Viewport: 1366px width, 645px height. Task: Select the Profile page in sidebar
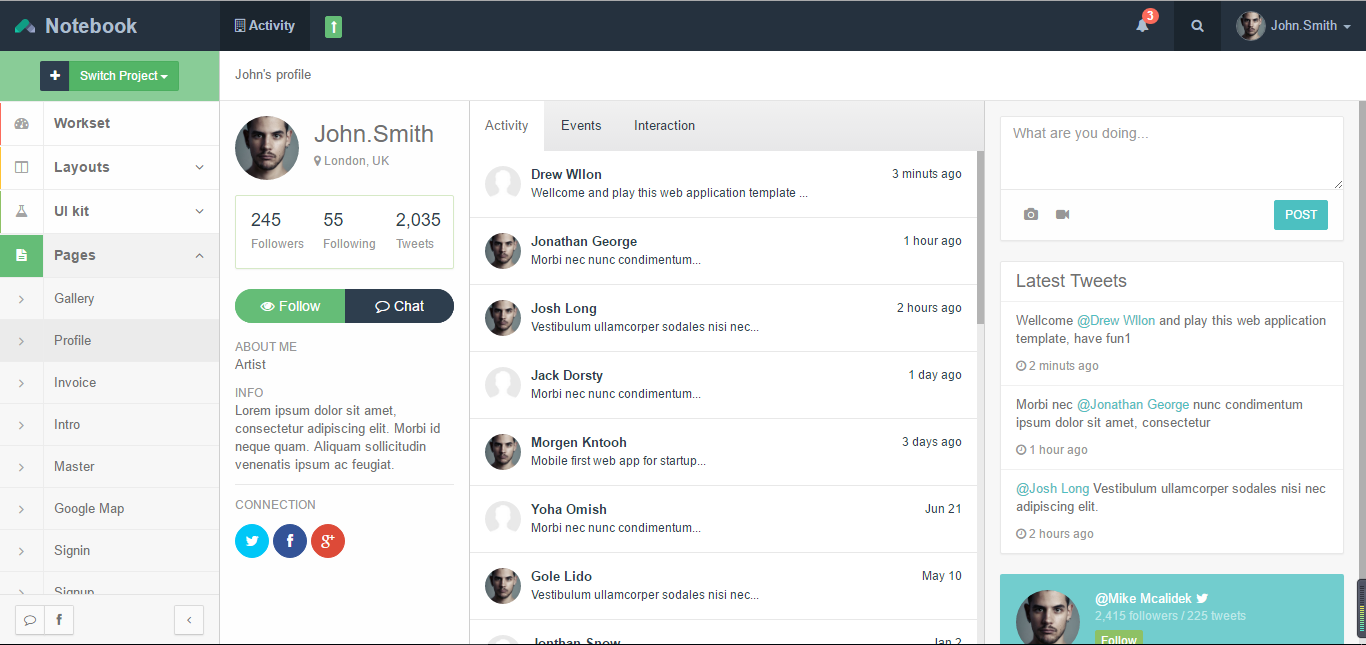[110, 340]
